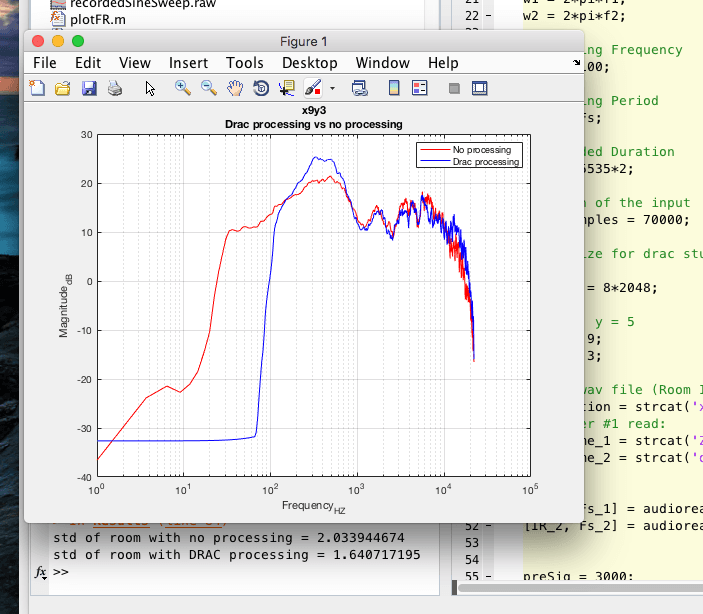
Task: Click the '= 8*2048;' code line in editor
Action: click(622, 287)
